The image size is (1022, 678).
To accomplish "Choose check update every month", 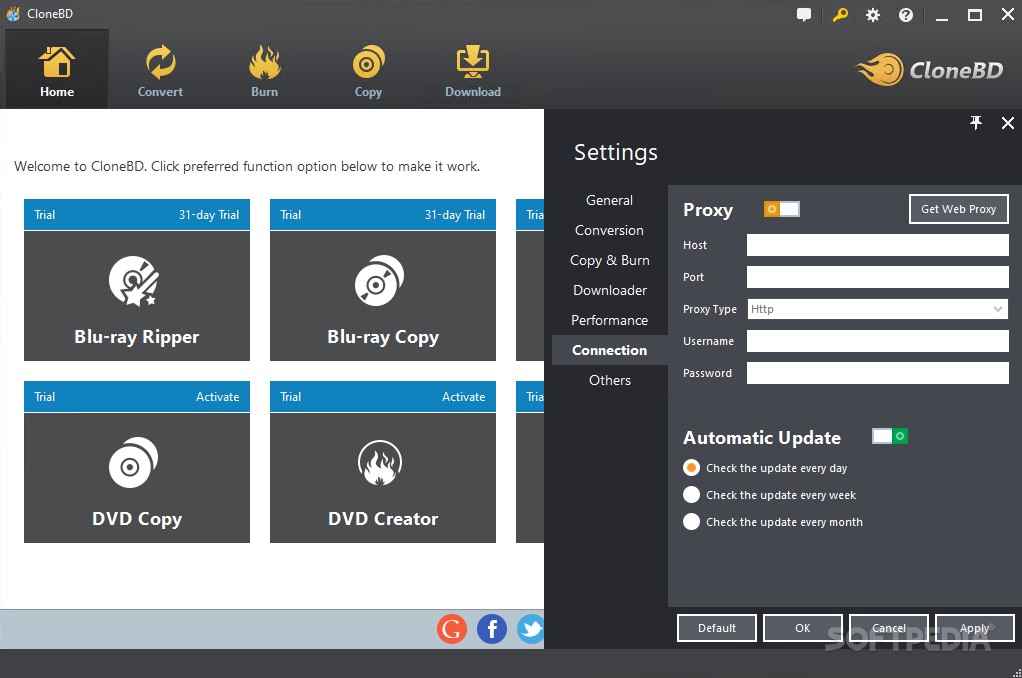I will [x=691, y=521].
